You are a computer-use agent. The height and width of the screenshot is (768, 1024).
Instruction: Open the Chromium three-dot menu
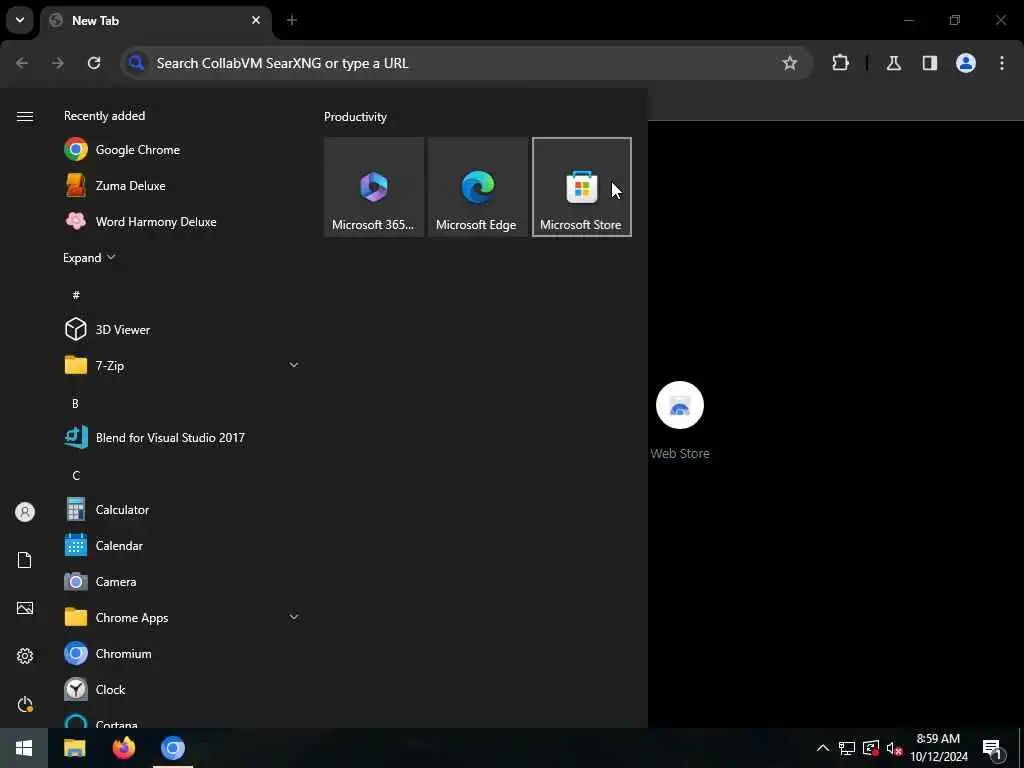pos(1002,63)
